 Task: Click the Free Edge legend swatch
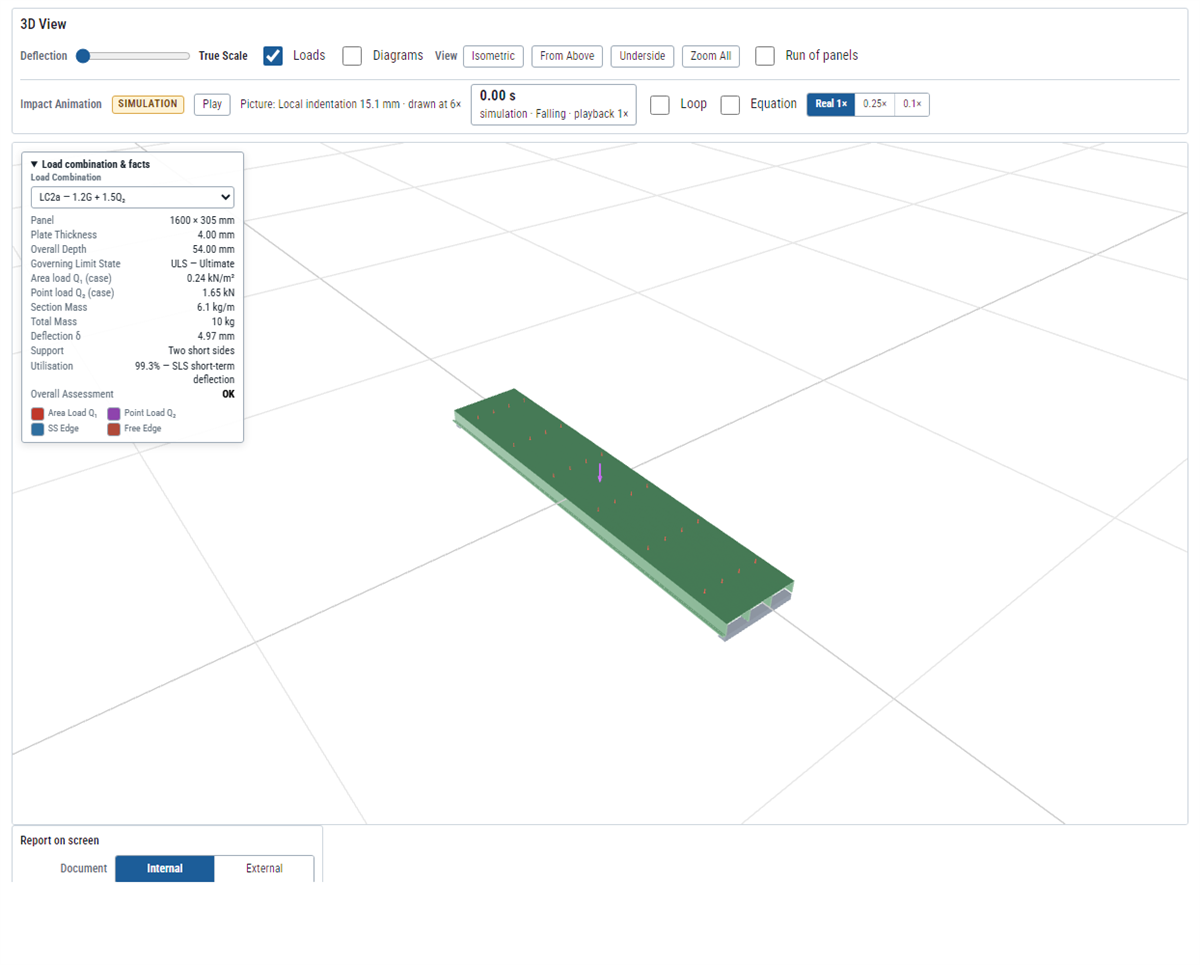pyautogui.click(x=114, y=429)
